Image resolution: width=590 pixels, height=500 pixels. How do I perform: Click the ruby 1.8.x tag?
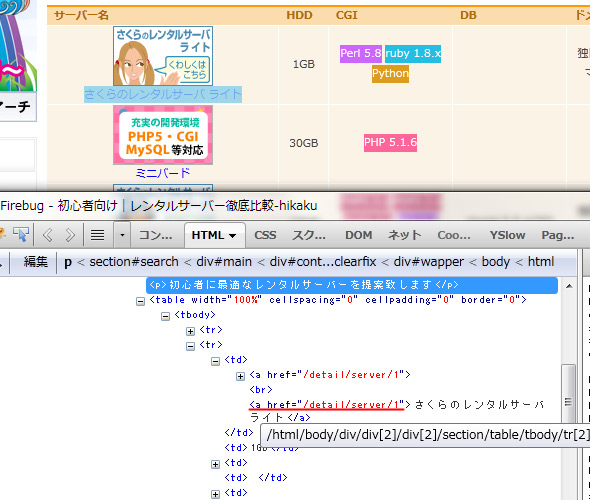click(413, 53)
